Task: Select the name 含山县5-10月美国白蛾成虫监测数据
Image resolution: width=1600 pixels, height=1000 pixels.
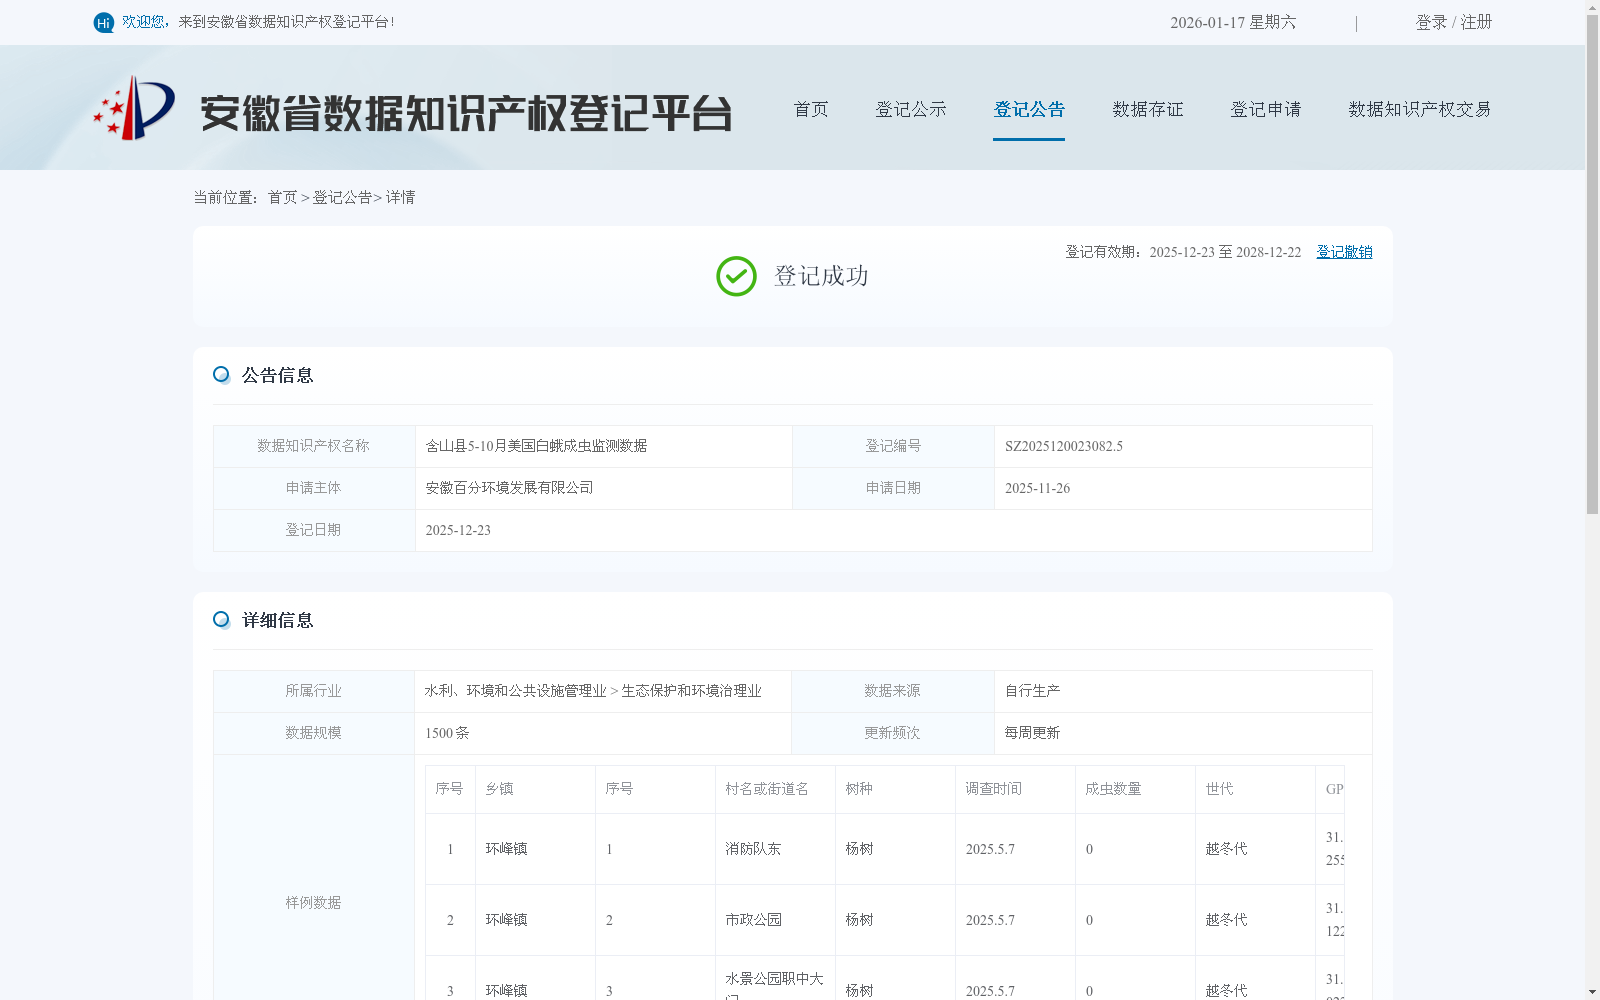Action: (x=536, y=446)
